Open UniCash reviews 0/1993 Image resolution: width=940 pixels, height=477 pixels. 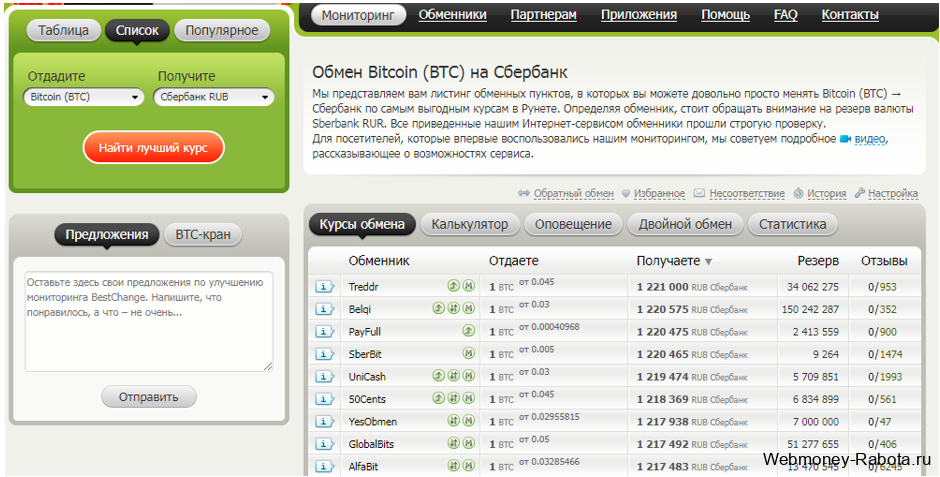pos(885,377)
